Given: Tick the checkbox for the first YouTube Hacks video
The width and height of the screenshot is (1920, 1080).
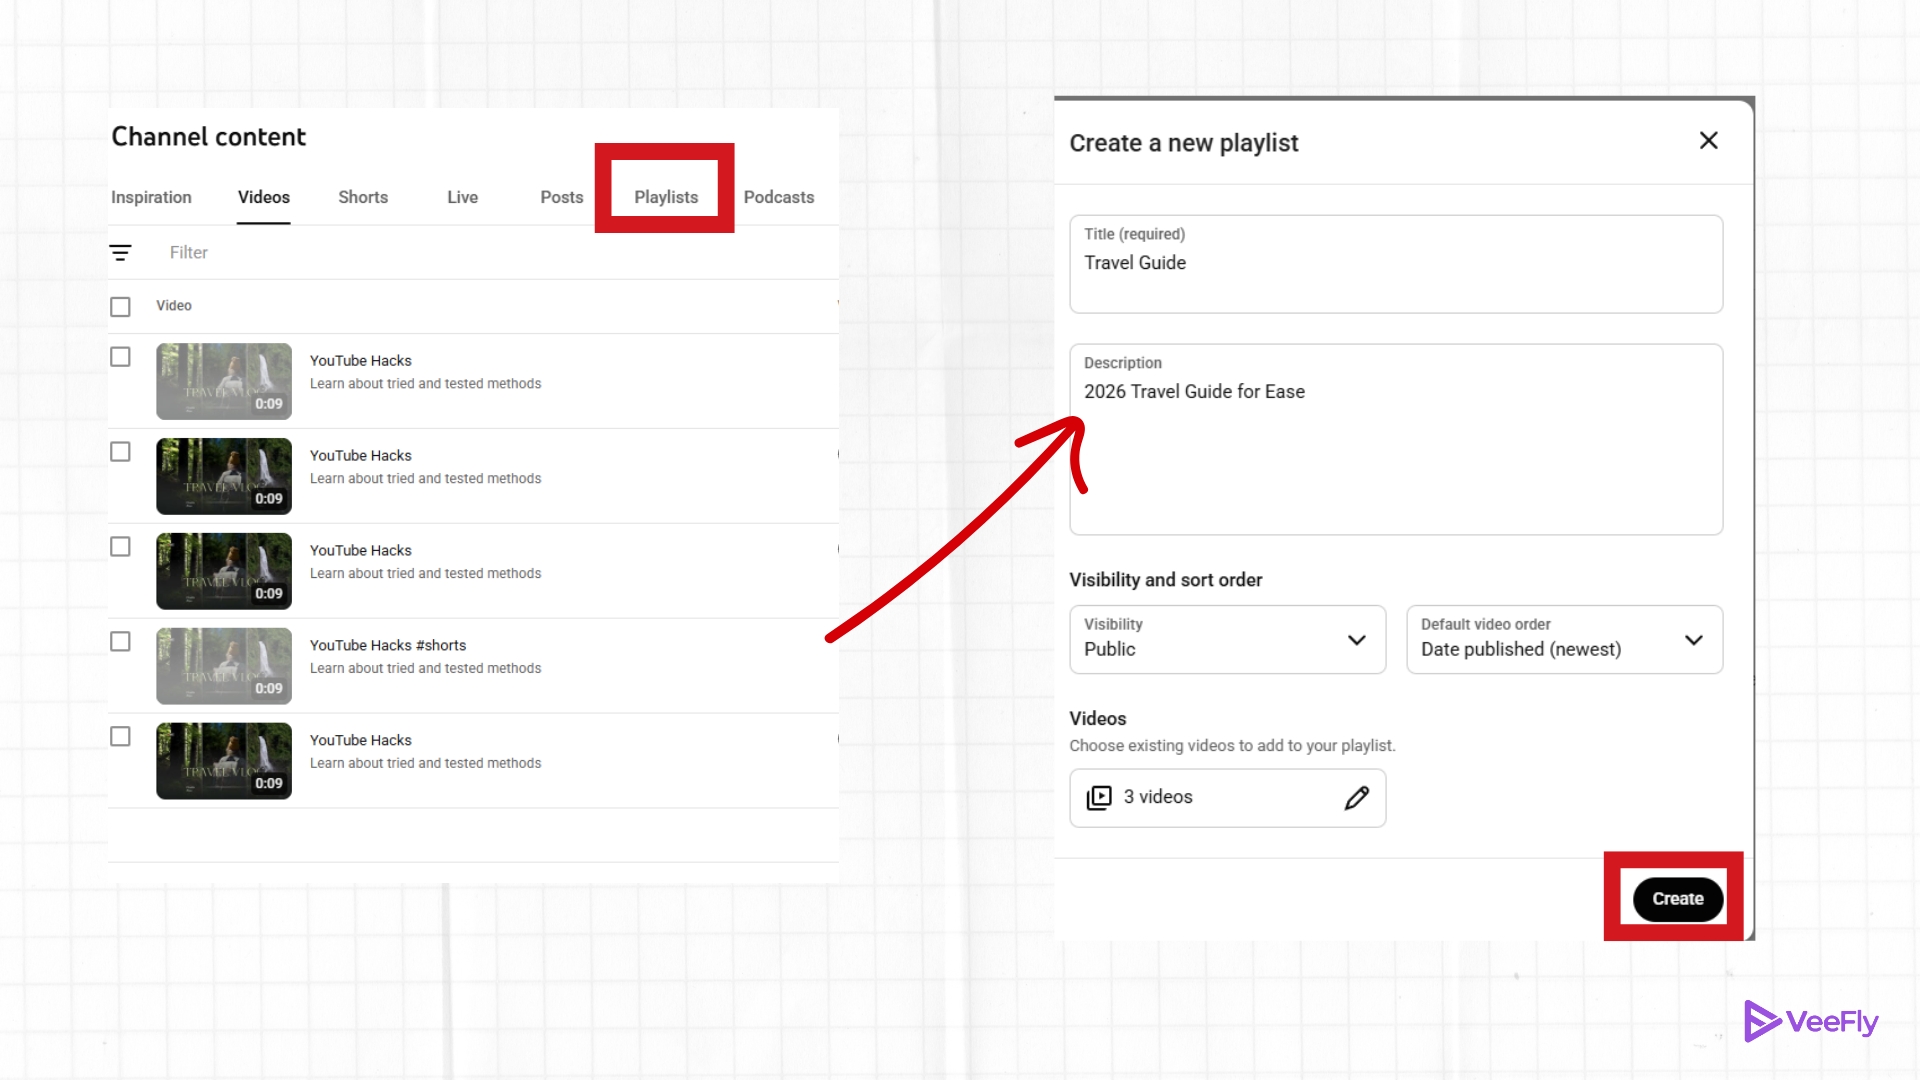Looking at the screenshot, I should click(120, 357).
